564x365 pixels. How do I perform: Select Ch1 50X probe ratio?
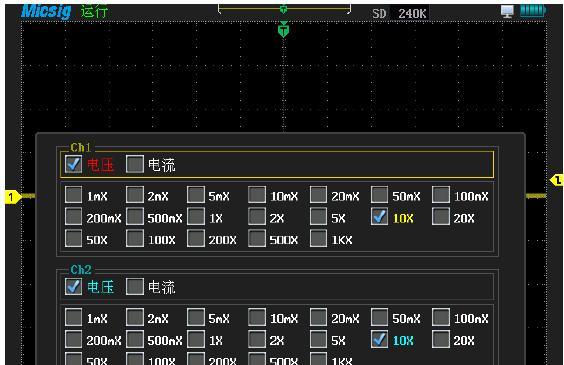click(x=74, y=238)
